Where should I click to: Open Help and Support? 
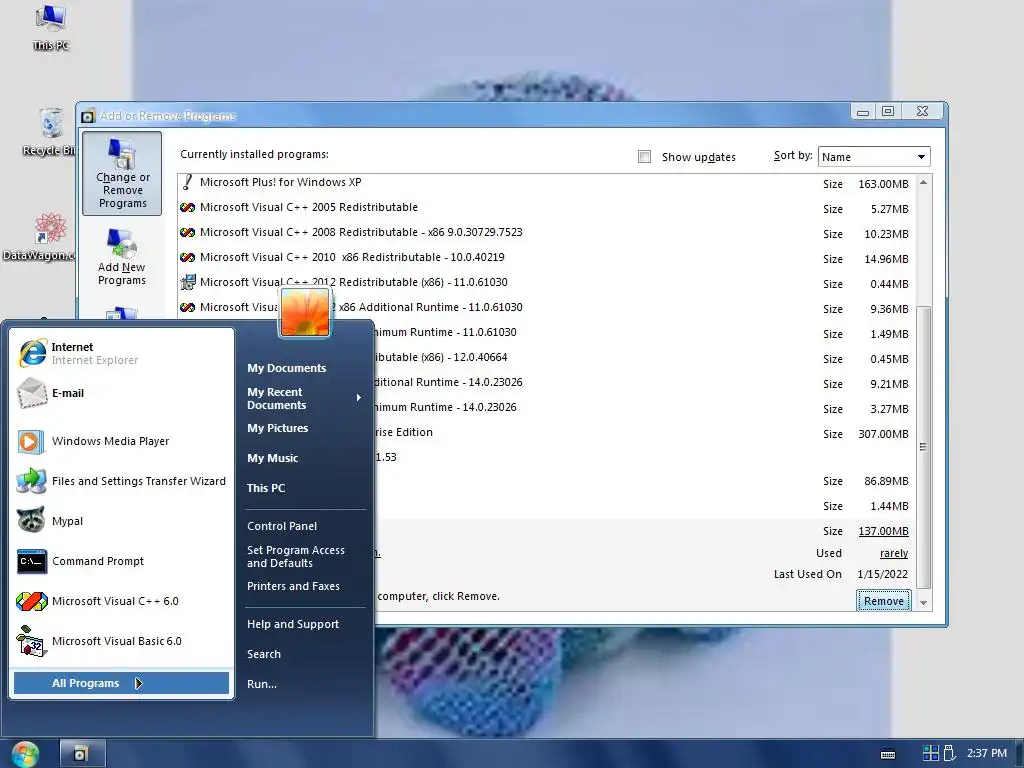click(x=293, y=624)
